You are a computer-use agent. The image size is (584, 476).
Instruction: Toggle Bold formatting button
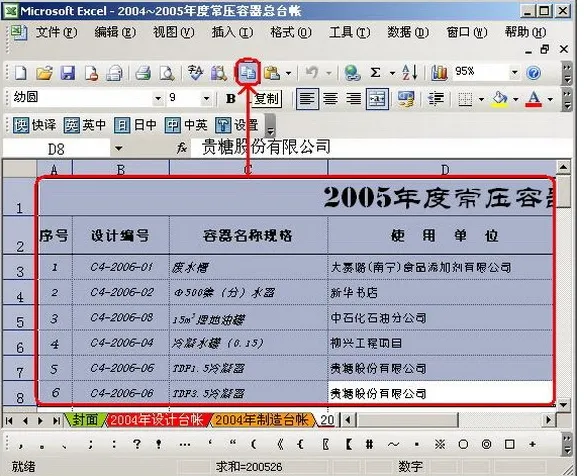click(x=231, y=99)
